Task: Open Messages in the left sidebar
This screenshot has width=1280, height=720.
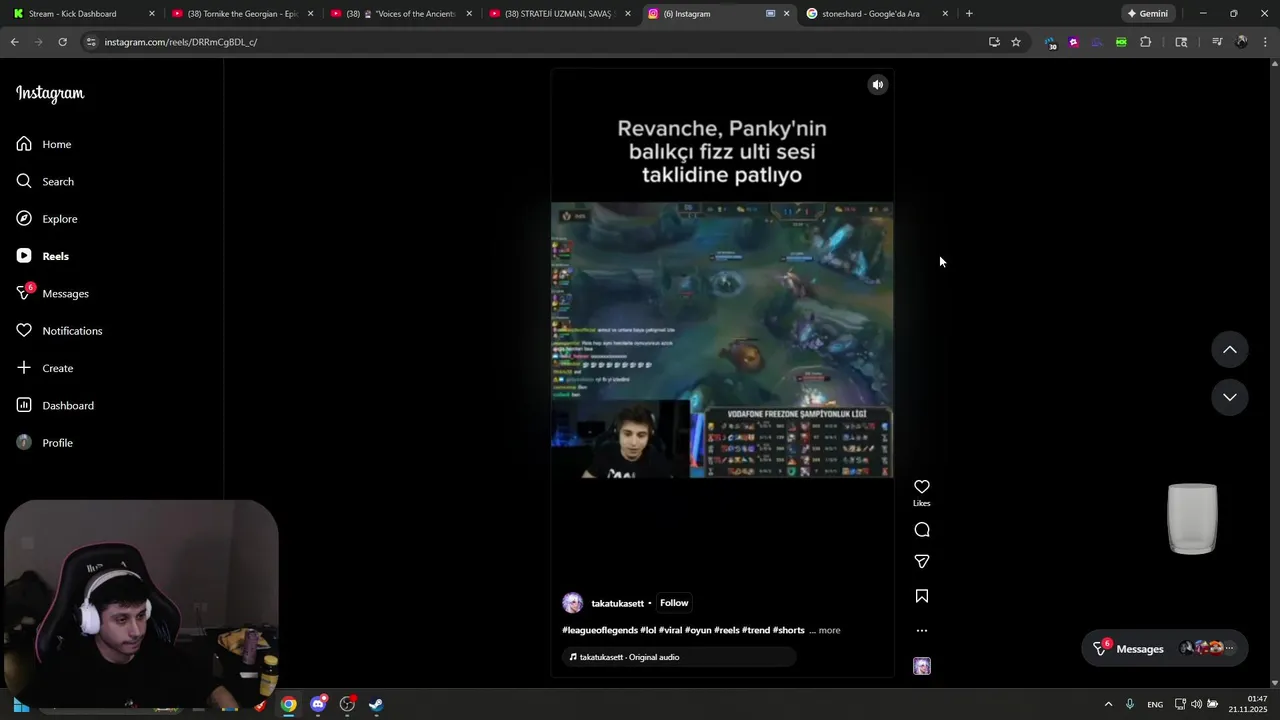Action: 53,293
